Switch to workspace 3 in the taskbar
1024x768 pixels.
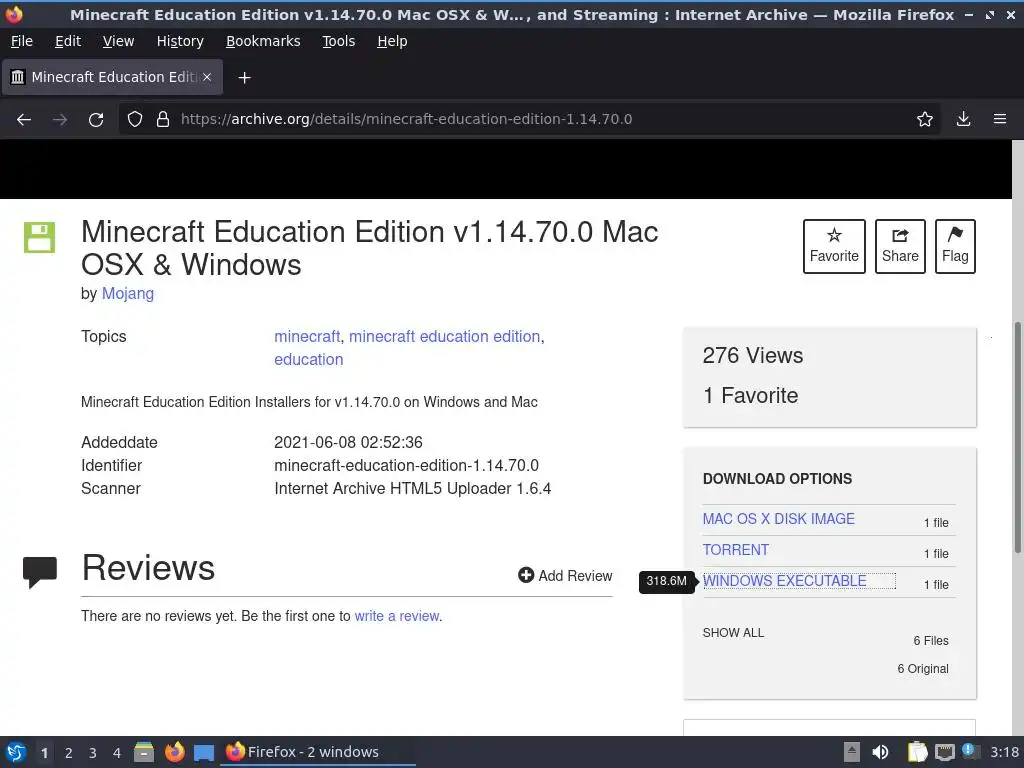coord(93,753)
